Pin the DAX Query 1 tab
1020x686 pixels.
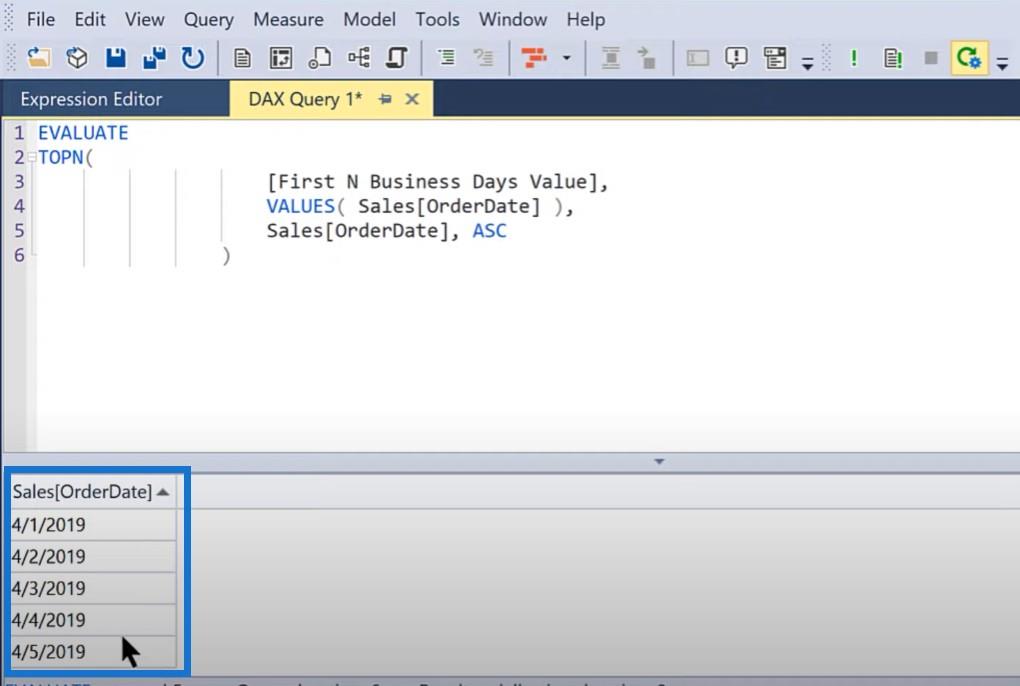(x=385, y=99)
